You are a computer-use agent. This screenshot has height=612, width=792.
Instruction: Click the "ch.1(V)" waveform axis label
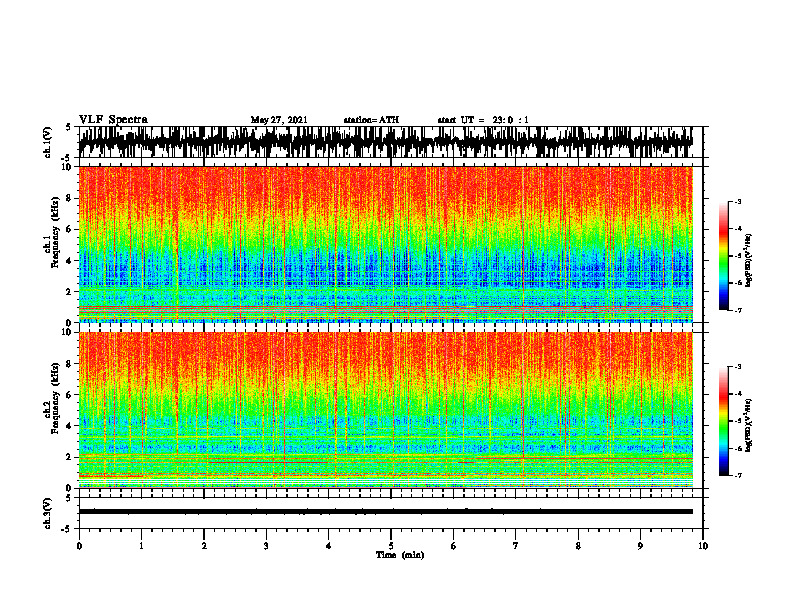(48, 142)
